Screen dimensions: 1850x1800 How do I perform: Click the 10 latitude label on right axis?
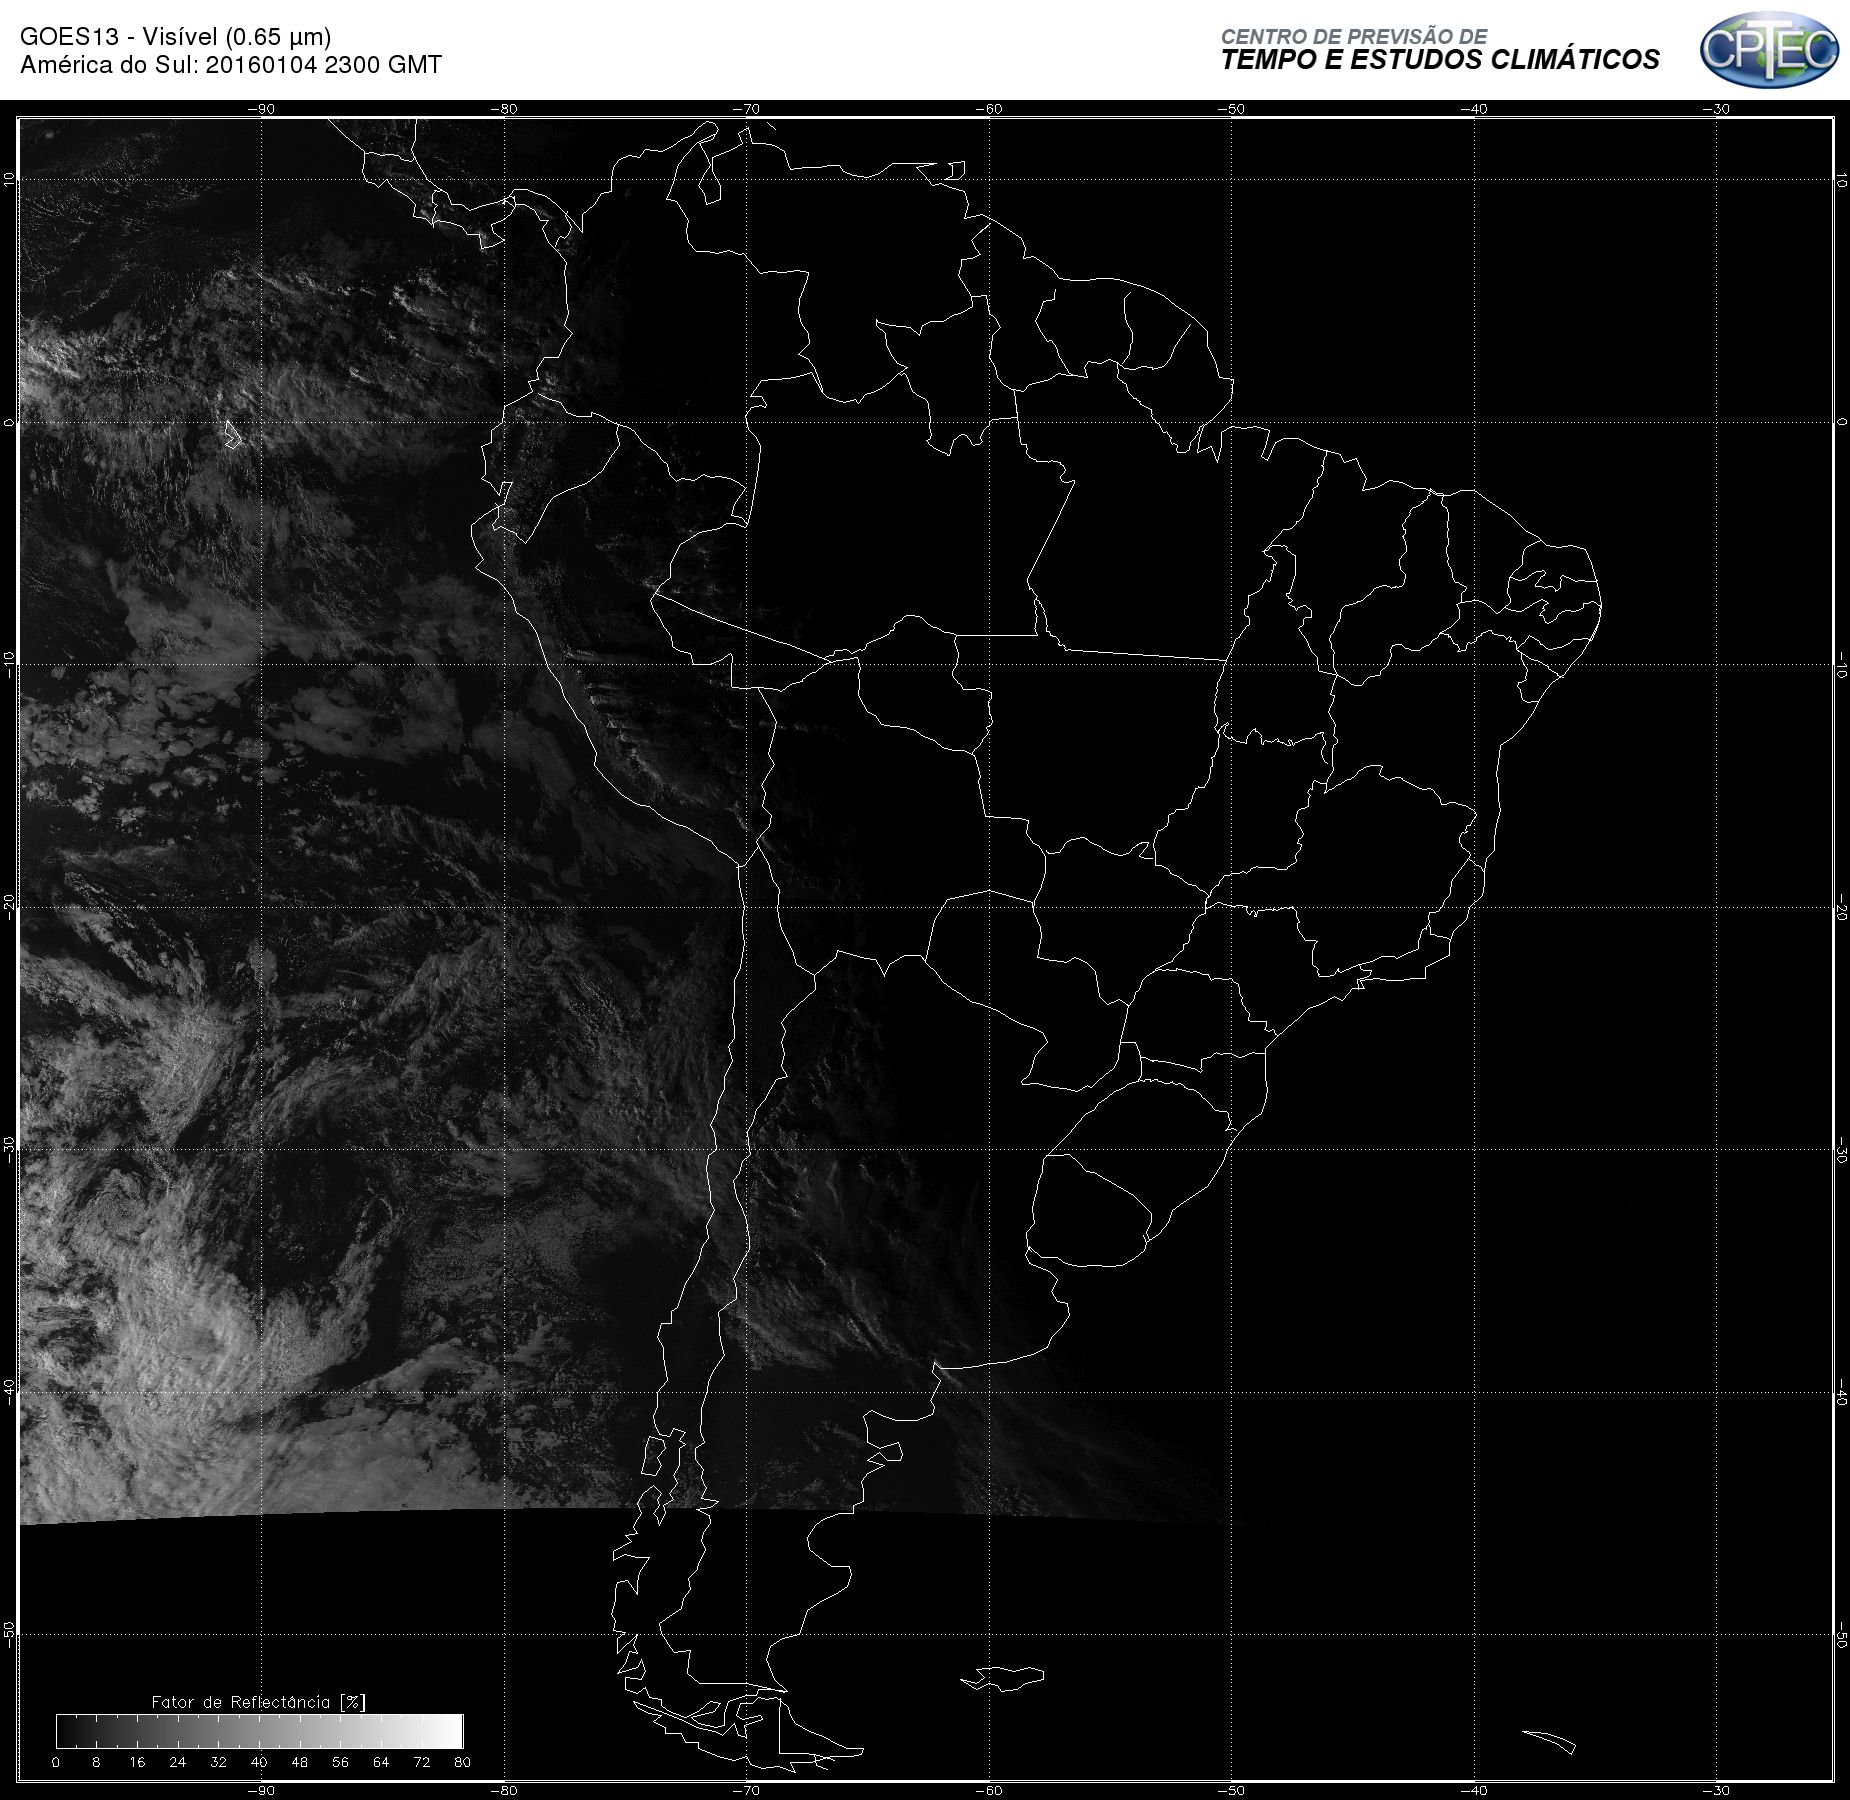[1842, 180]
